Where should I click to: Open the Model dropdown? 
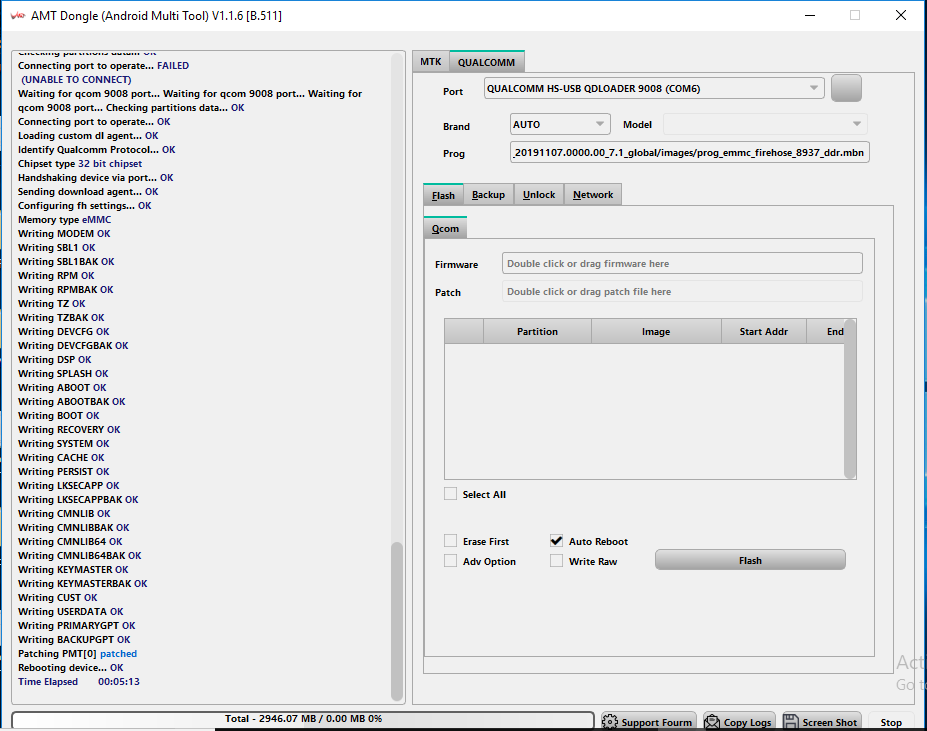point(857,124)
